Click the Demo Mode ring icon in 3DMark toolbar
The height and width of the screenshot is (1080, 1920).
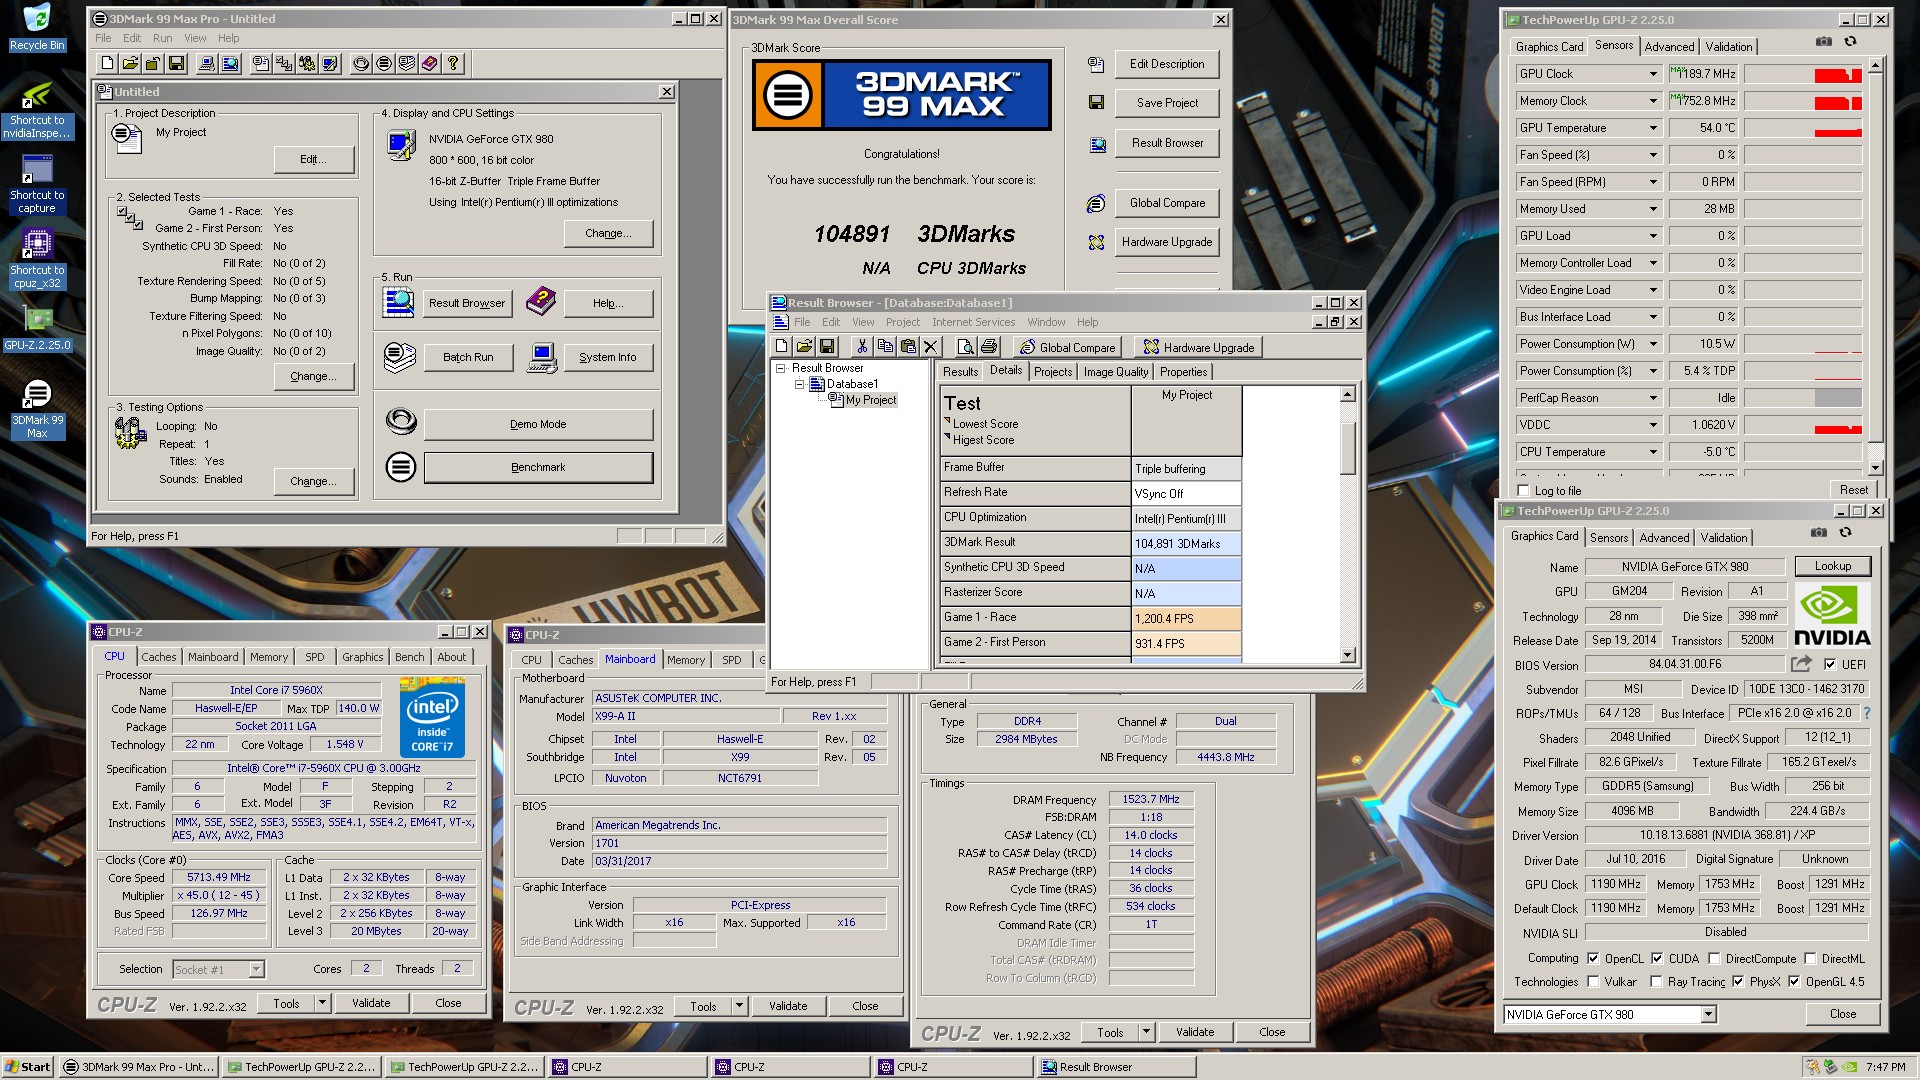[x=361, y=63]
